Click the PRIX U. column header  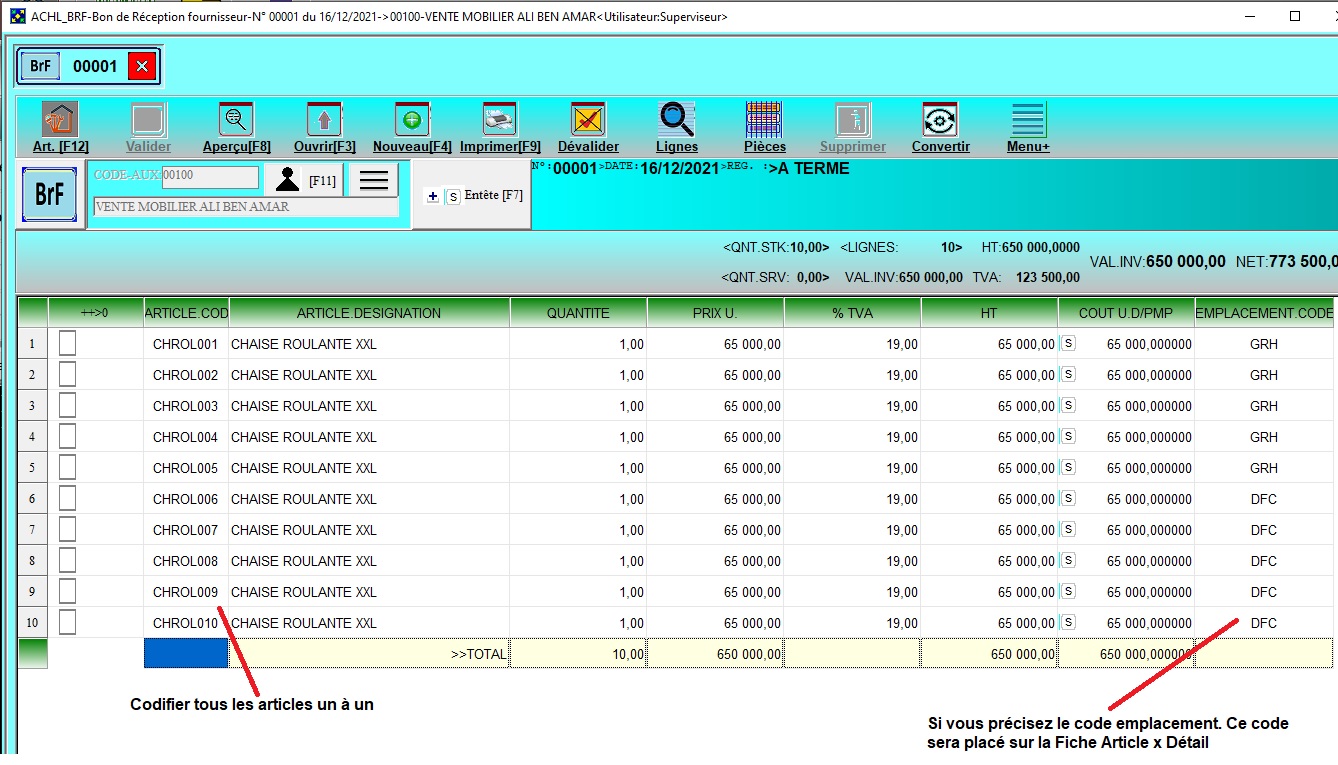[715, 313]
